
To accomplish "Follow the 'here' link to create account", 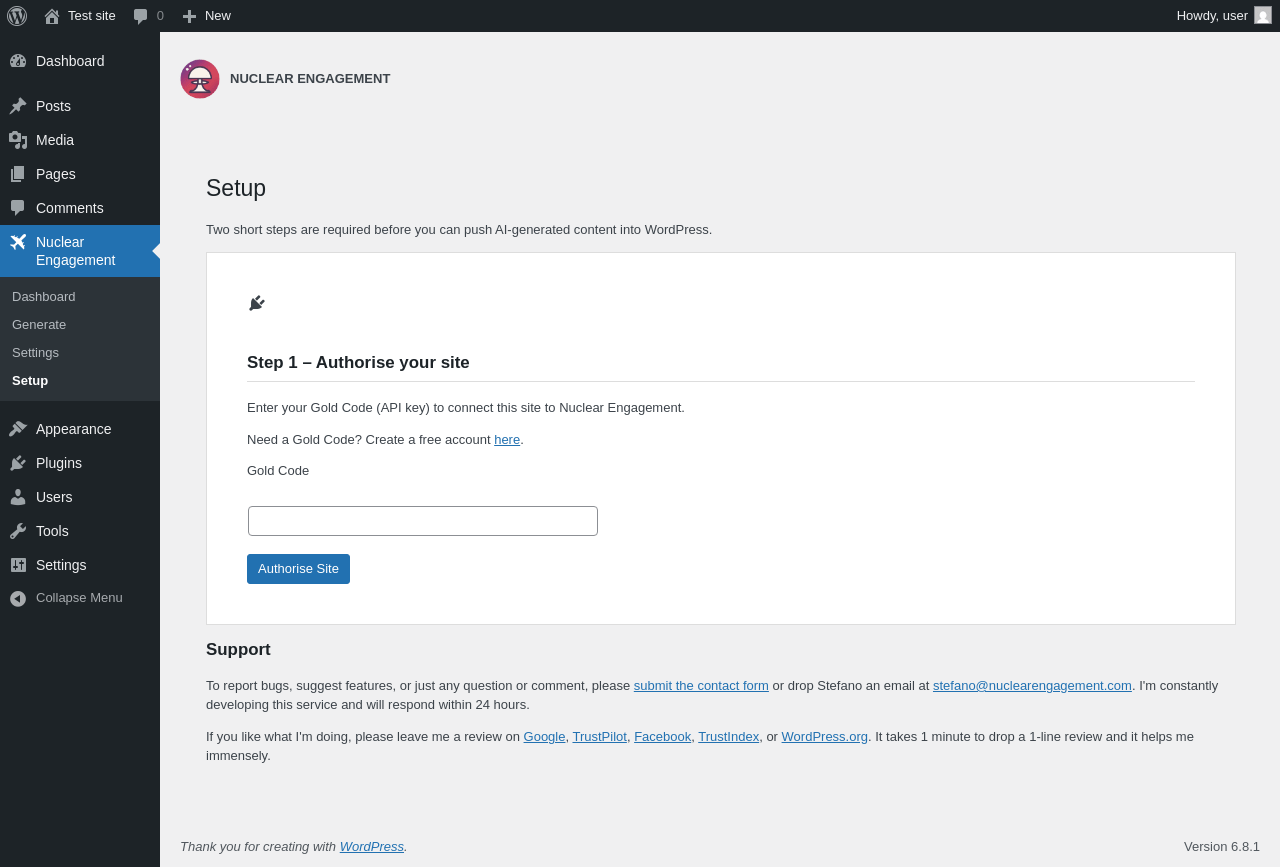I will pyautogui.click(x=507, y=440).
